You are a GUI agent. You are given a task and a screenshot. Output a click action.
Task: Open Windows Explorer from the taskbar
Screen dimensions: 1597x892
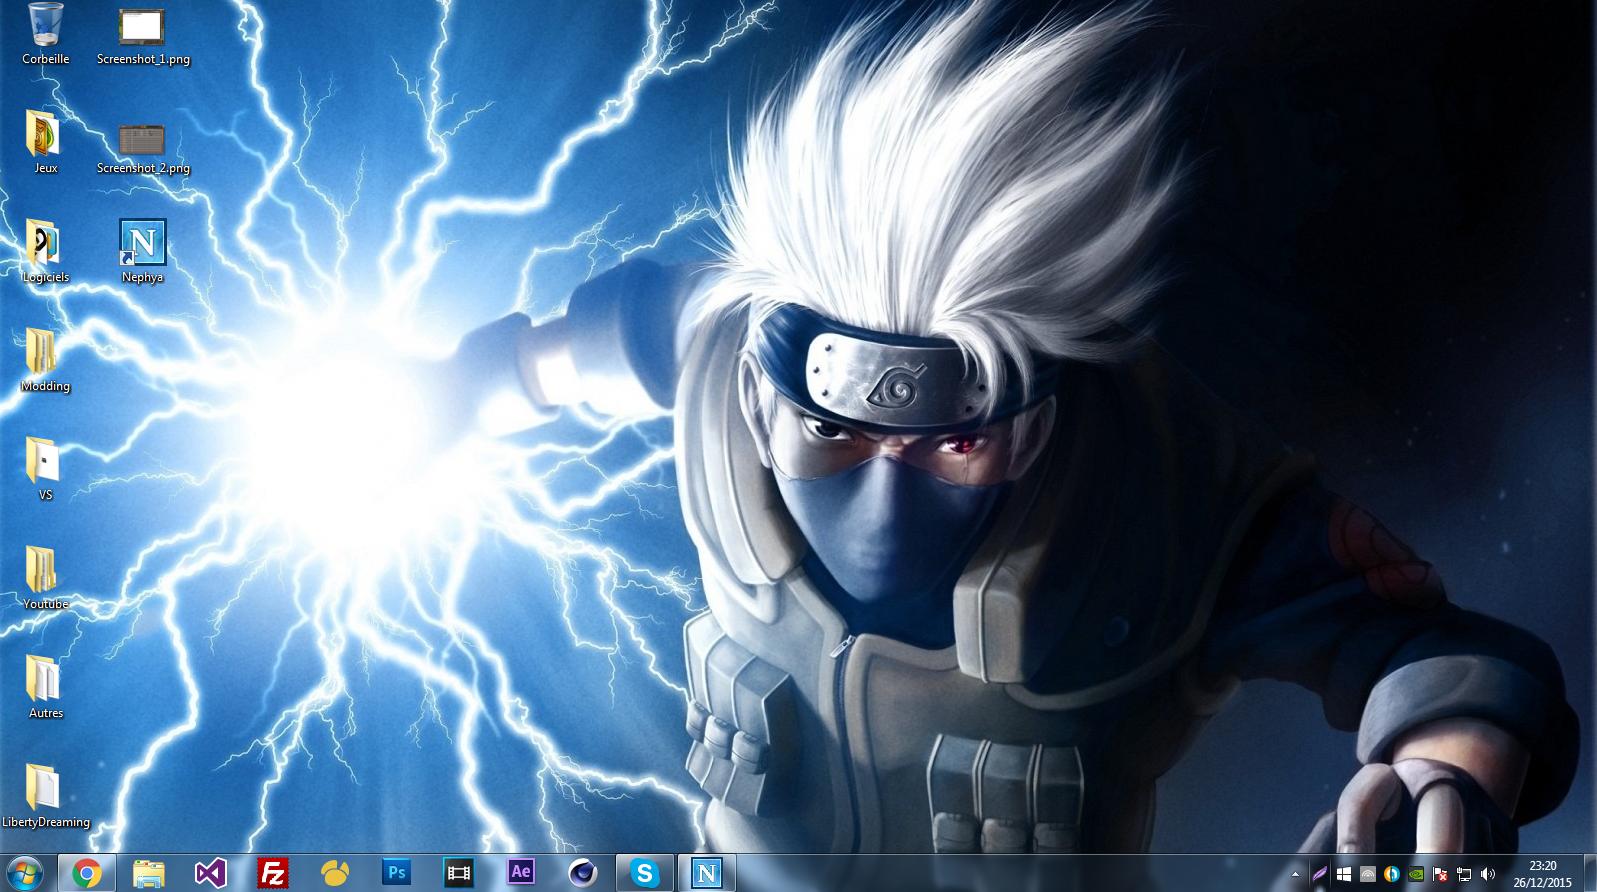tap(149, 873)
